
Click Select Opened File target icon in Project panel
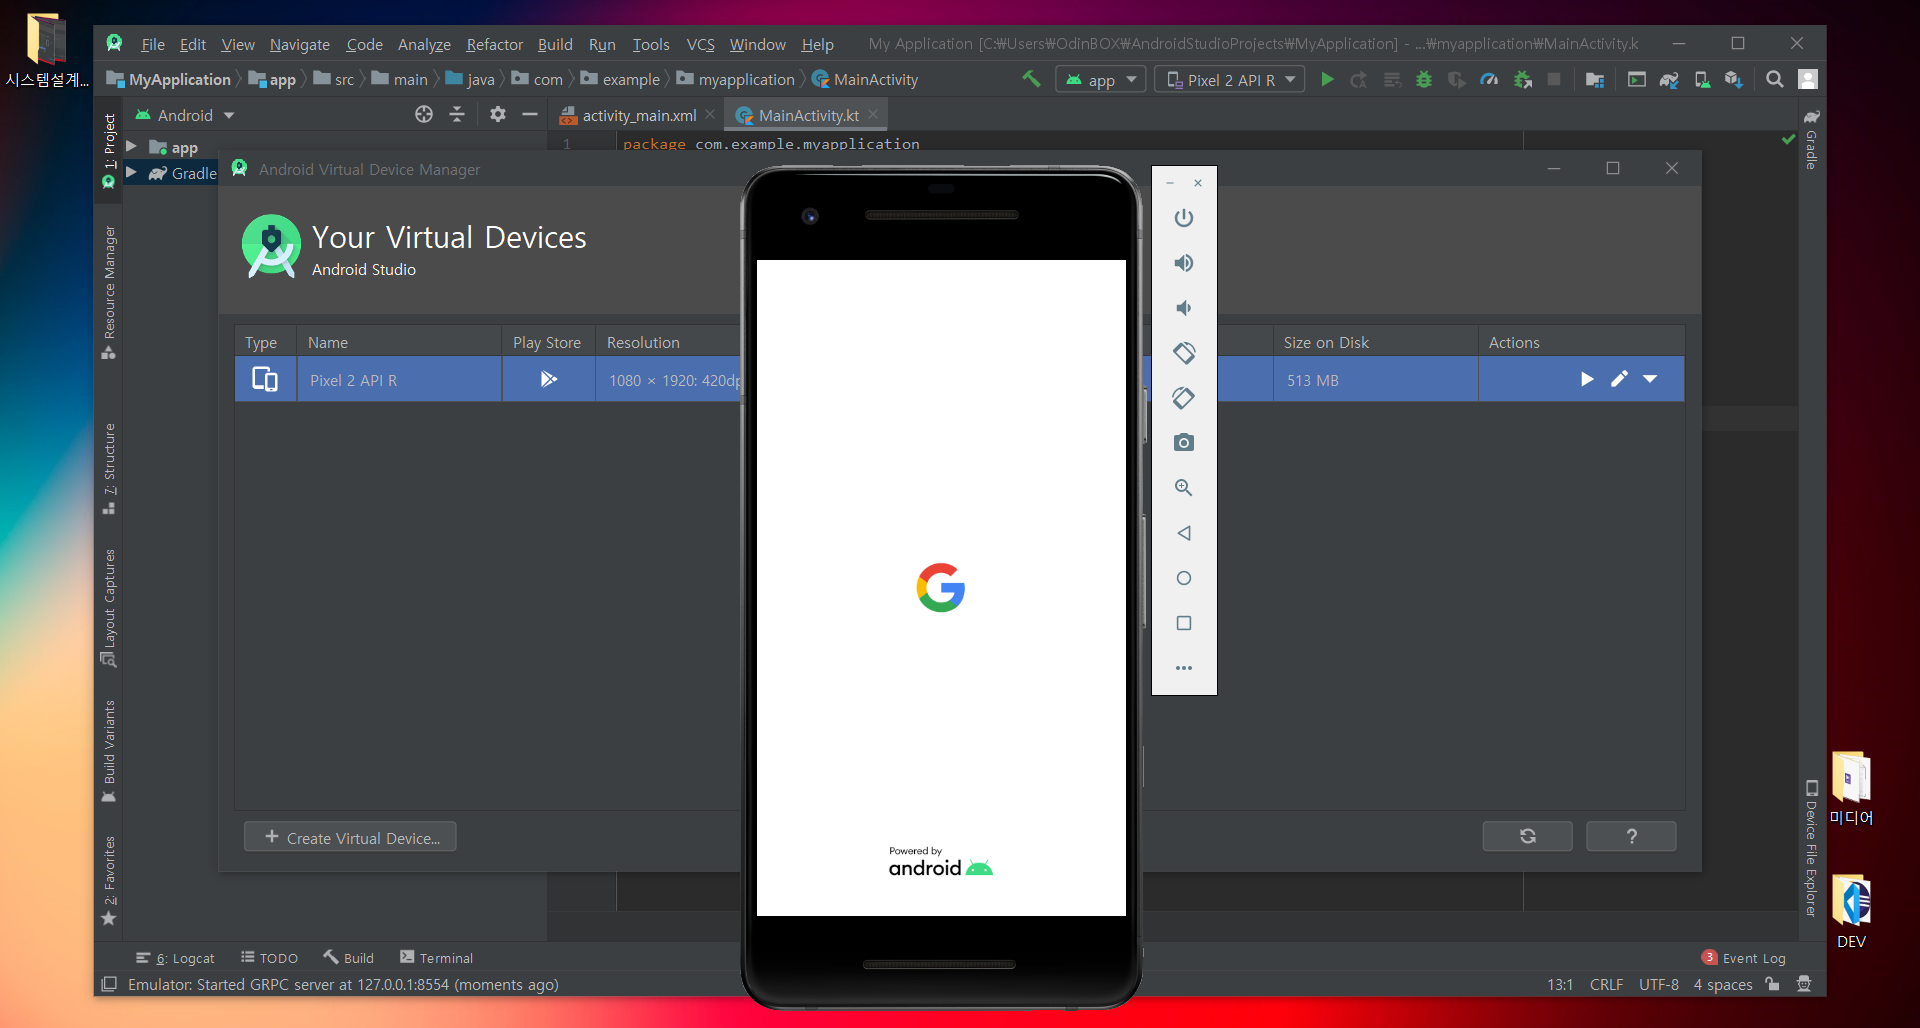pyautogui.click(x=424, y=115)
